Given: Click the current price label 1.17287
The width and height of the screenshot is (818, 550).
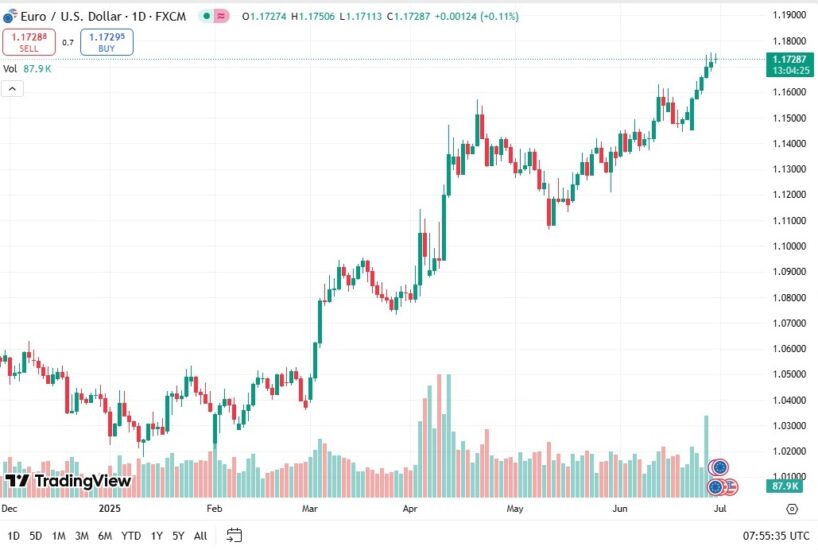Looking at the screenshot, I should (789, 60).
